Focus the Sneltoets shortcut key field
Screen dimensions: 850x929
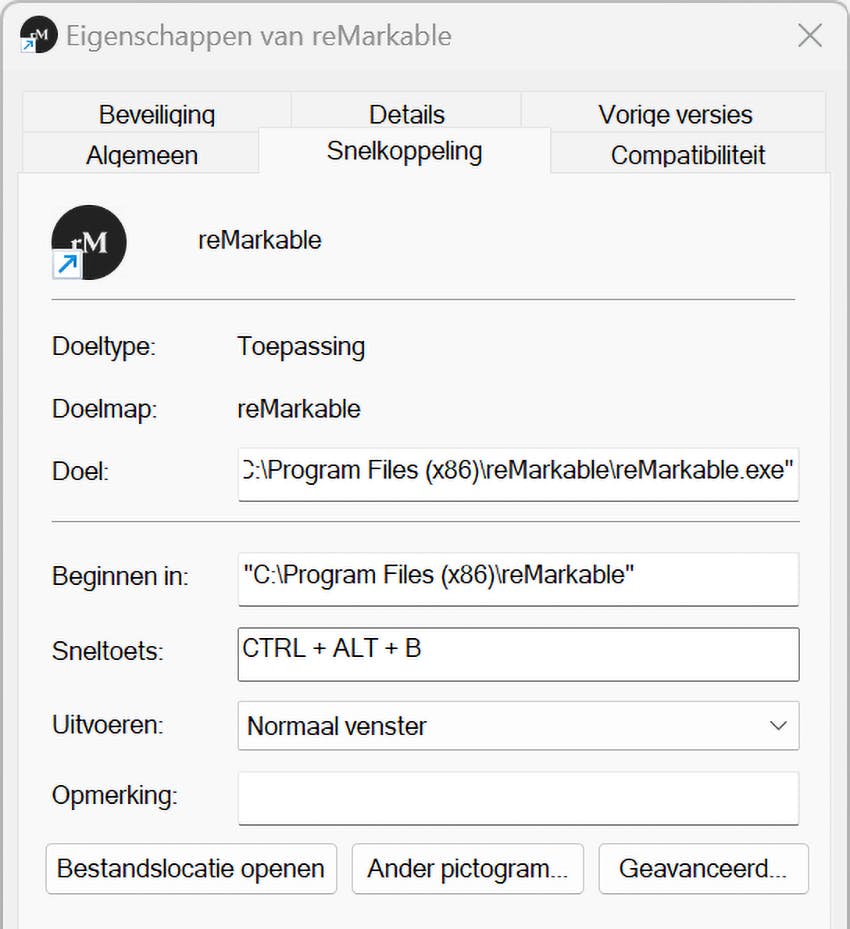click(x=518, y=654)
